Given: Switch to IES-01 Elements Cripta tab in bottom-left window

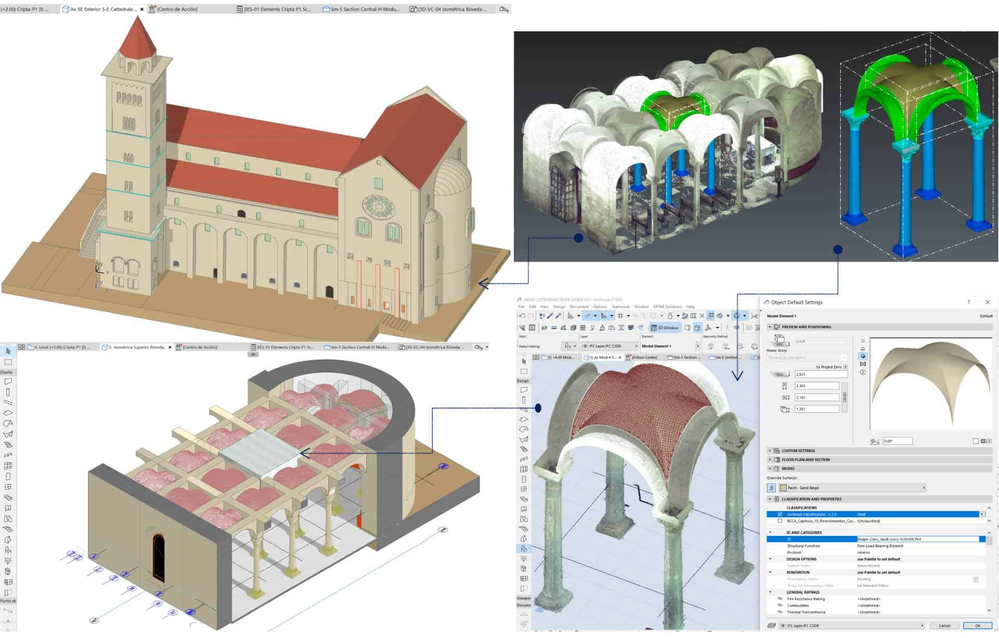Looking at the screenshot, I should pos(282,347).
